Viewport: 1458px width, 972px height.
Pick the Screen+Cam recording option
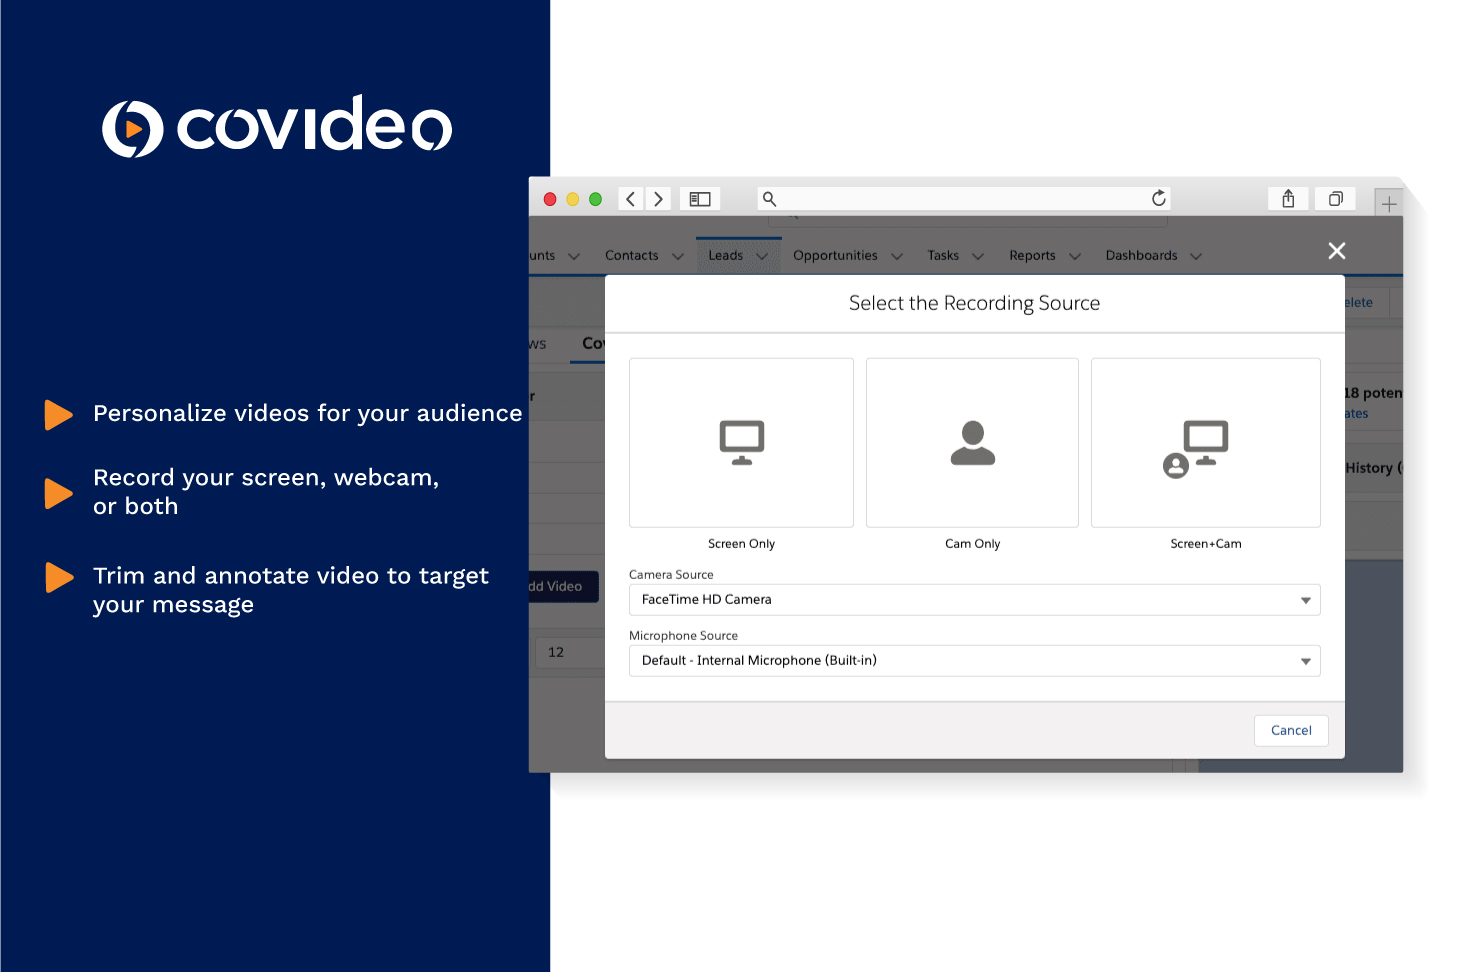(1205, 443)
